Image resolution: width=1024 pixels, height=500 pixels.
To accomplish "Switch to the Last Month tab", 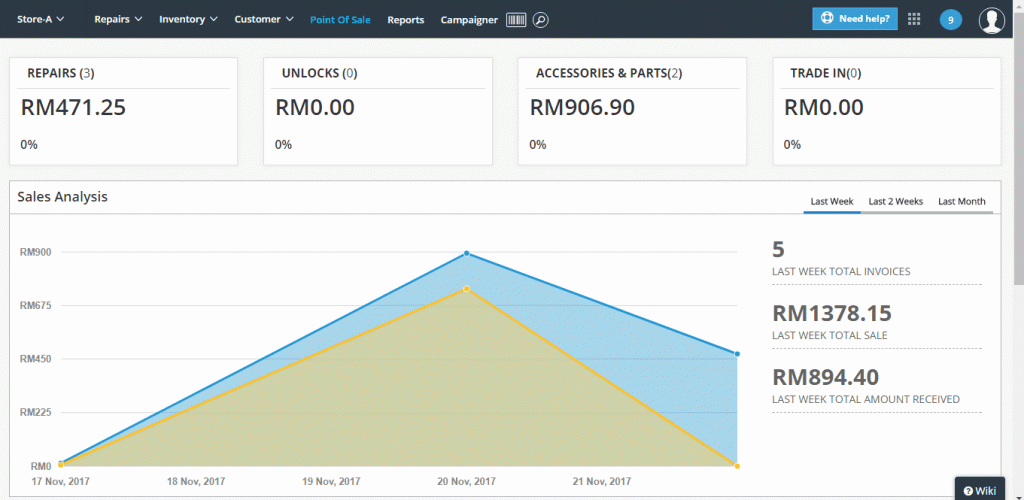I will click(961, 202).
